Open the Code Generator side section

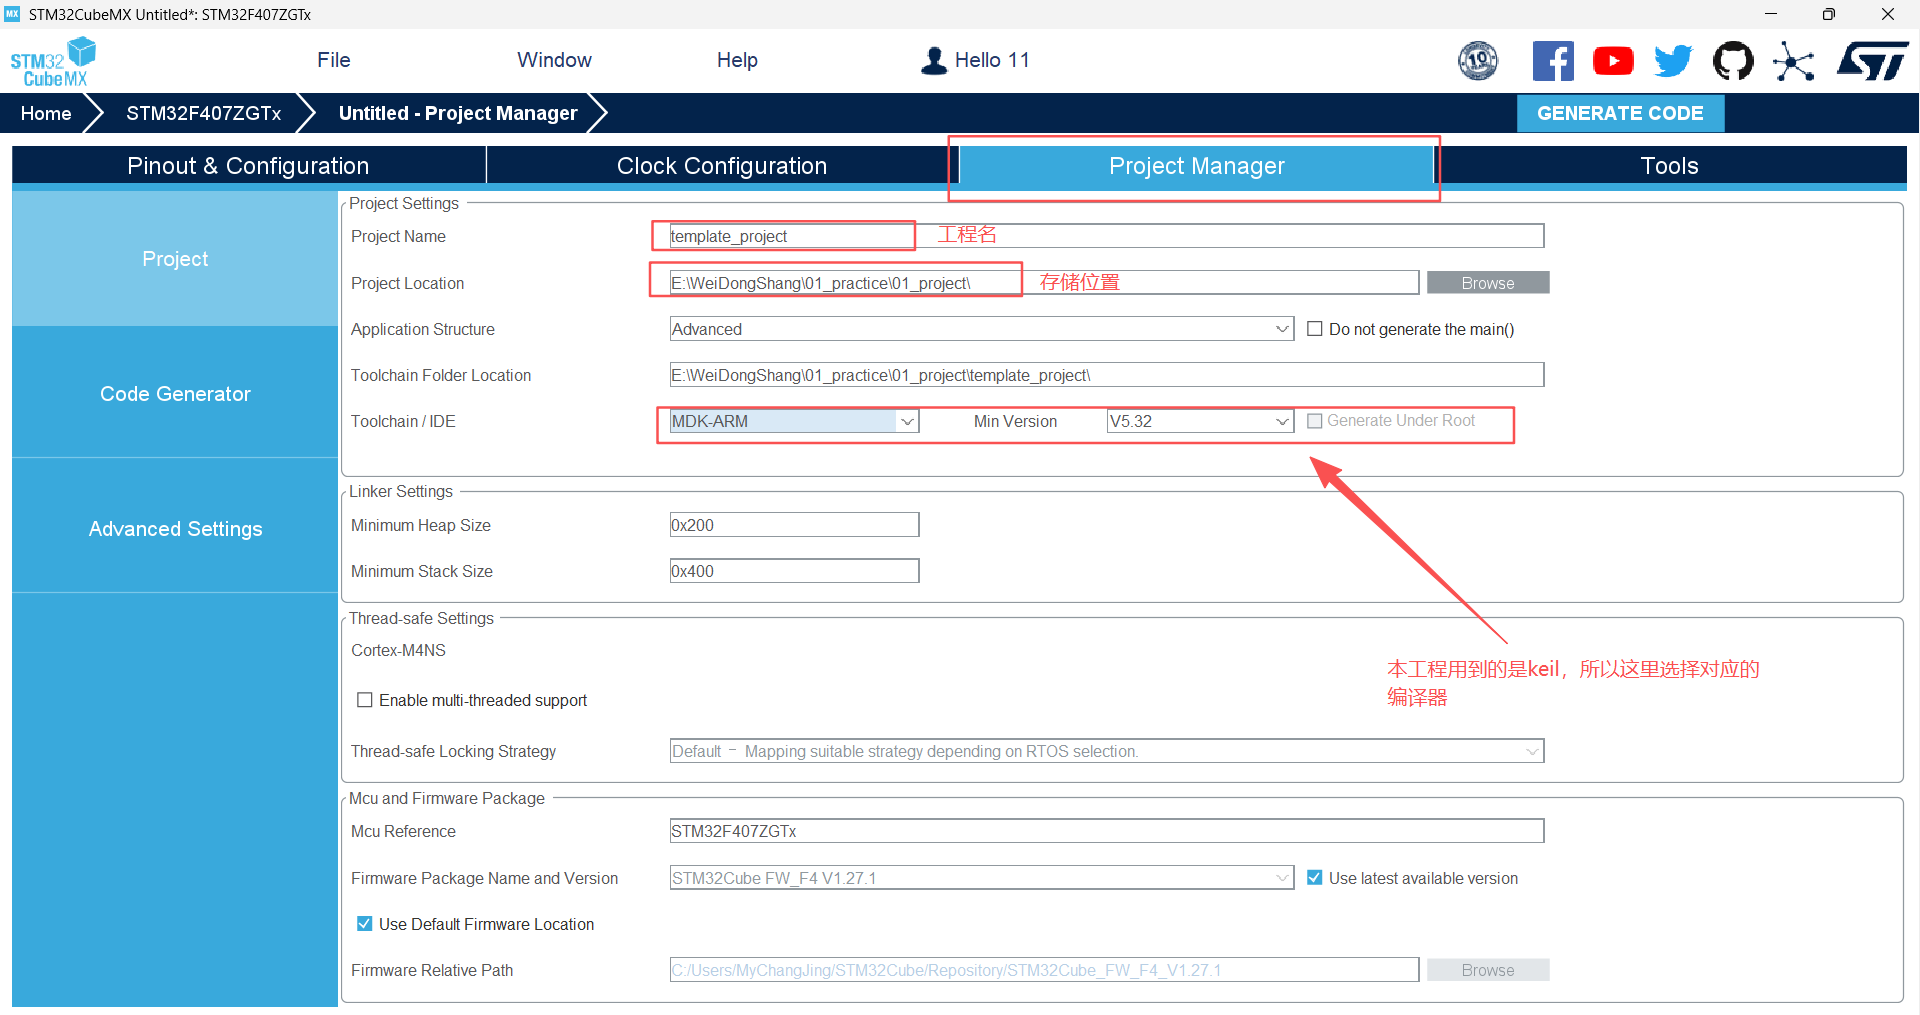175,394
